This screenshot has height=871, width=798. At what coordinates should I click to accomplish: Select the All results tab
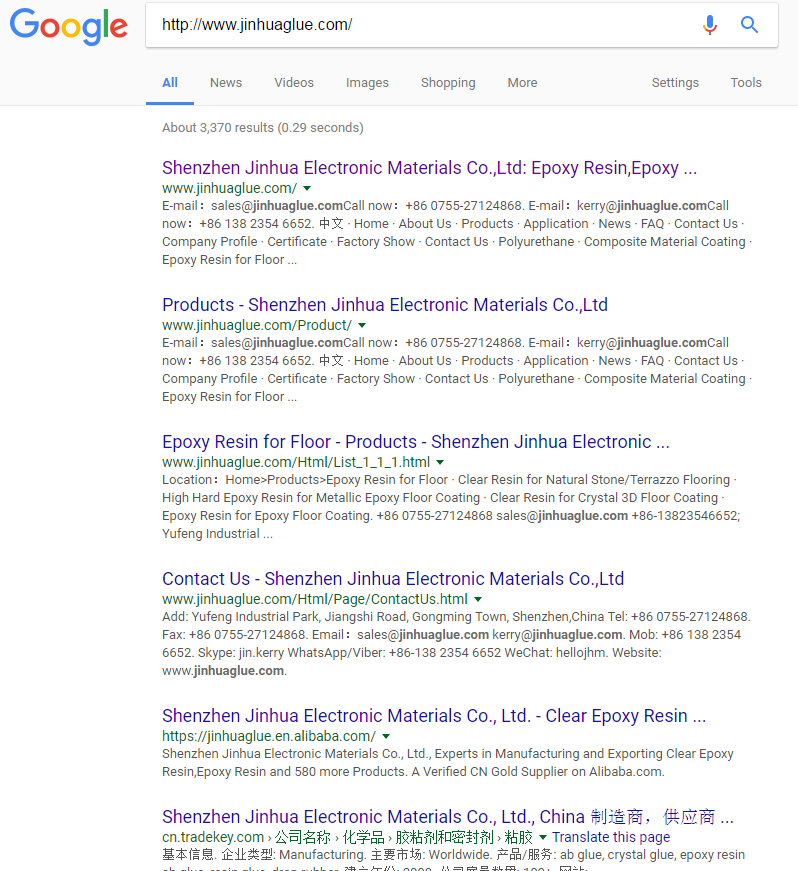point(170,83)
